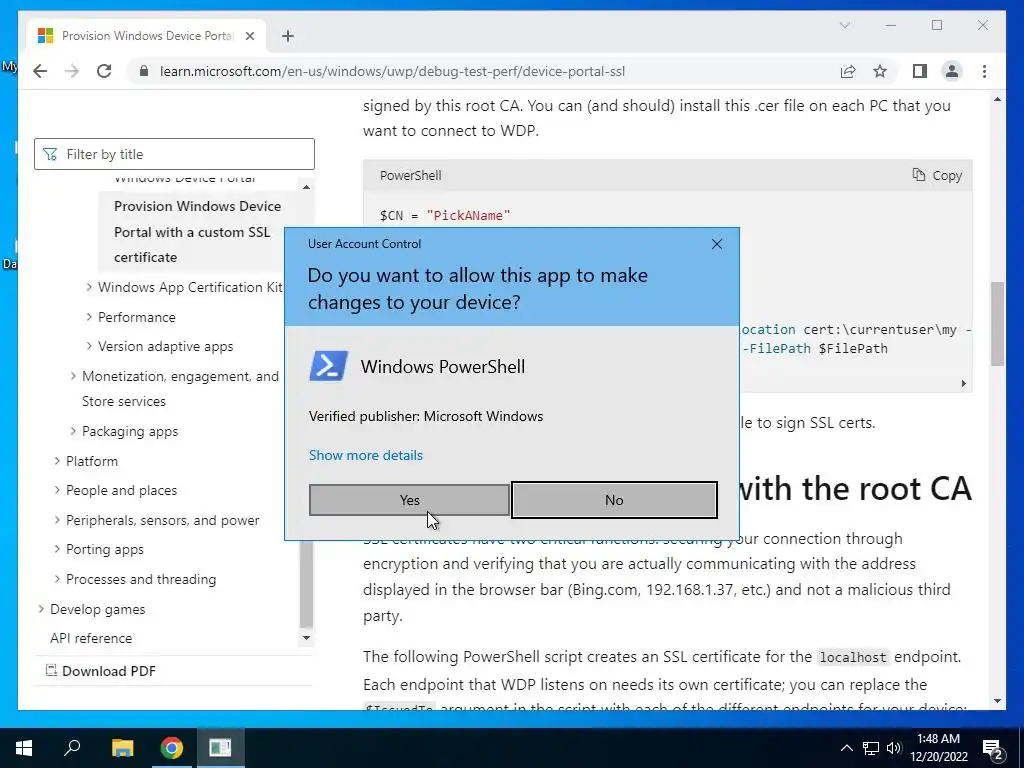Copy the PowerShell code block

[x=936, y=175]
